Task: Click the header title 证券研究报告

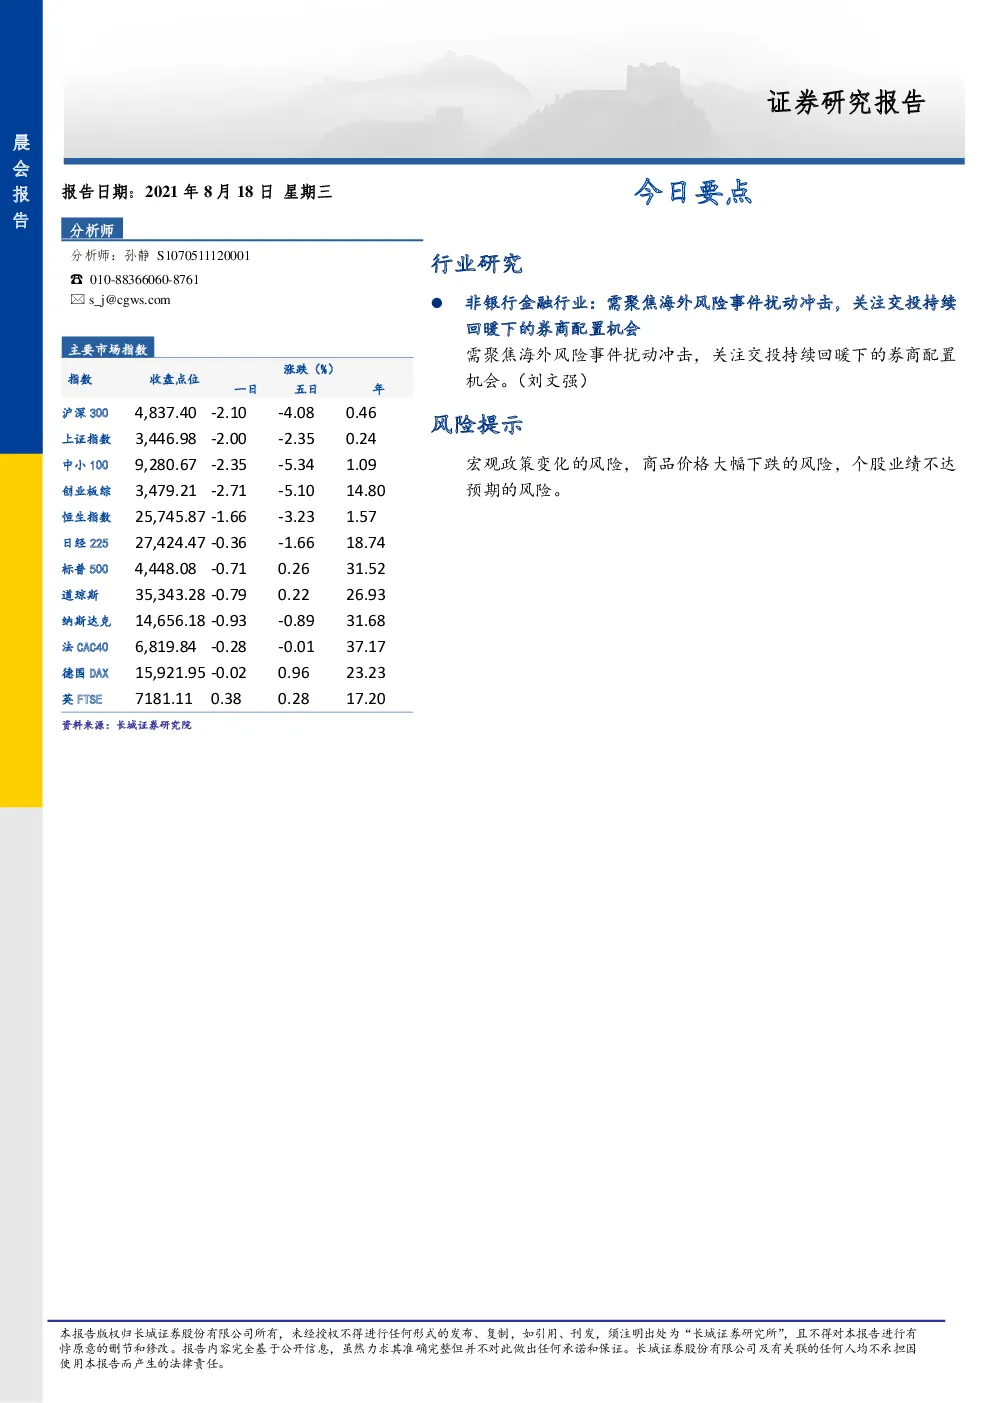Action: tap(846, 103)
